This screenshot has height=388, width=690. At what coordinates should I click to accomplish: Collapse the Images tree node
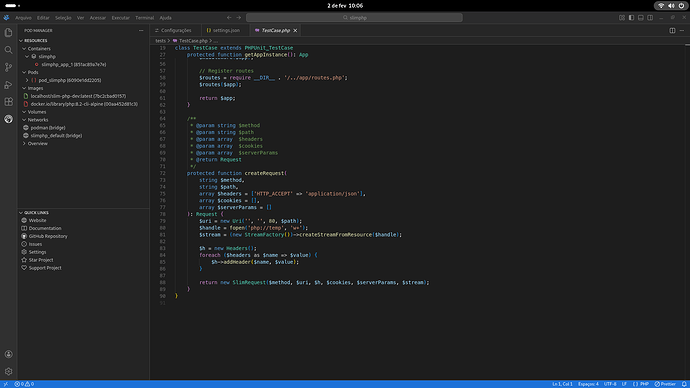point(24,88)
